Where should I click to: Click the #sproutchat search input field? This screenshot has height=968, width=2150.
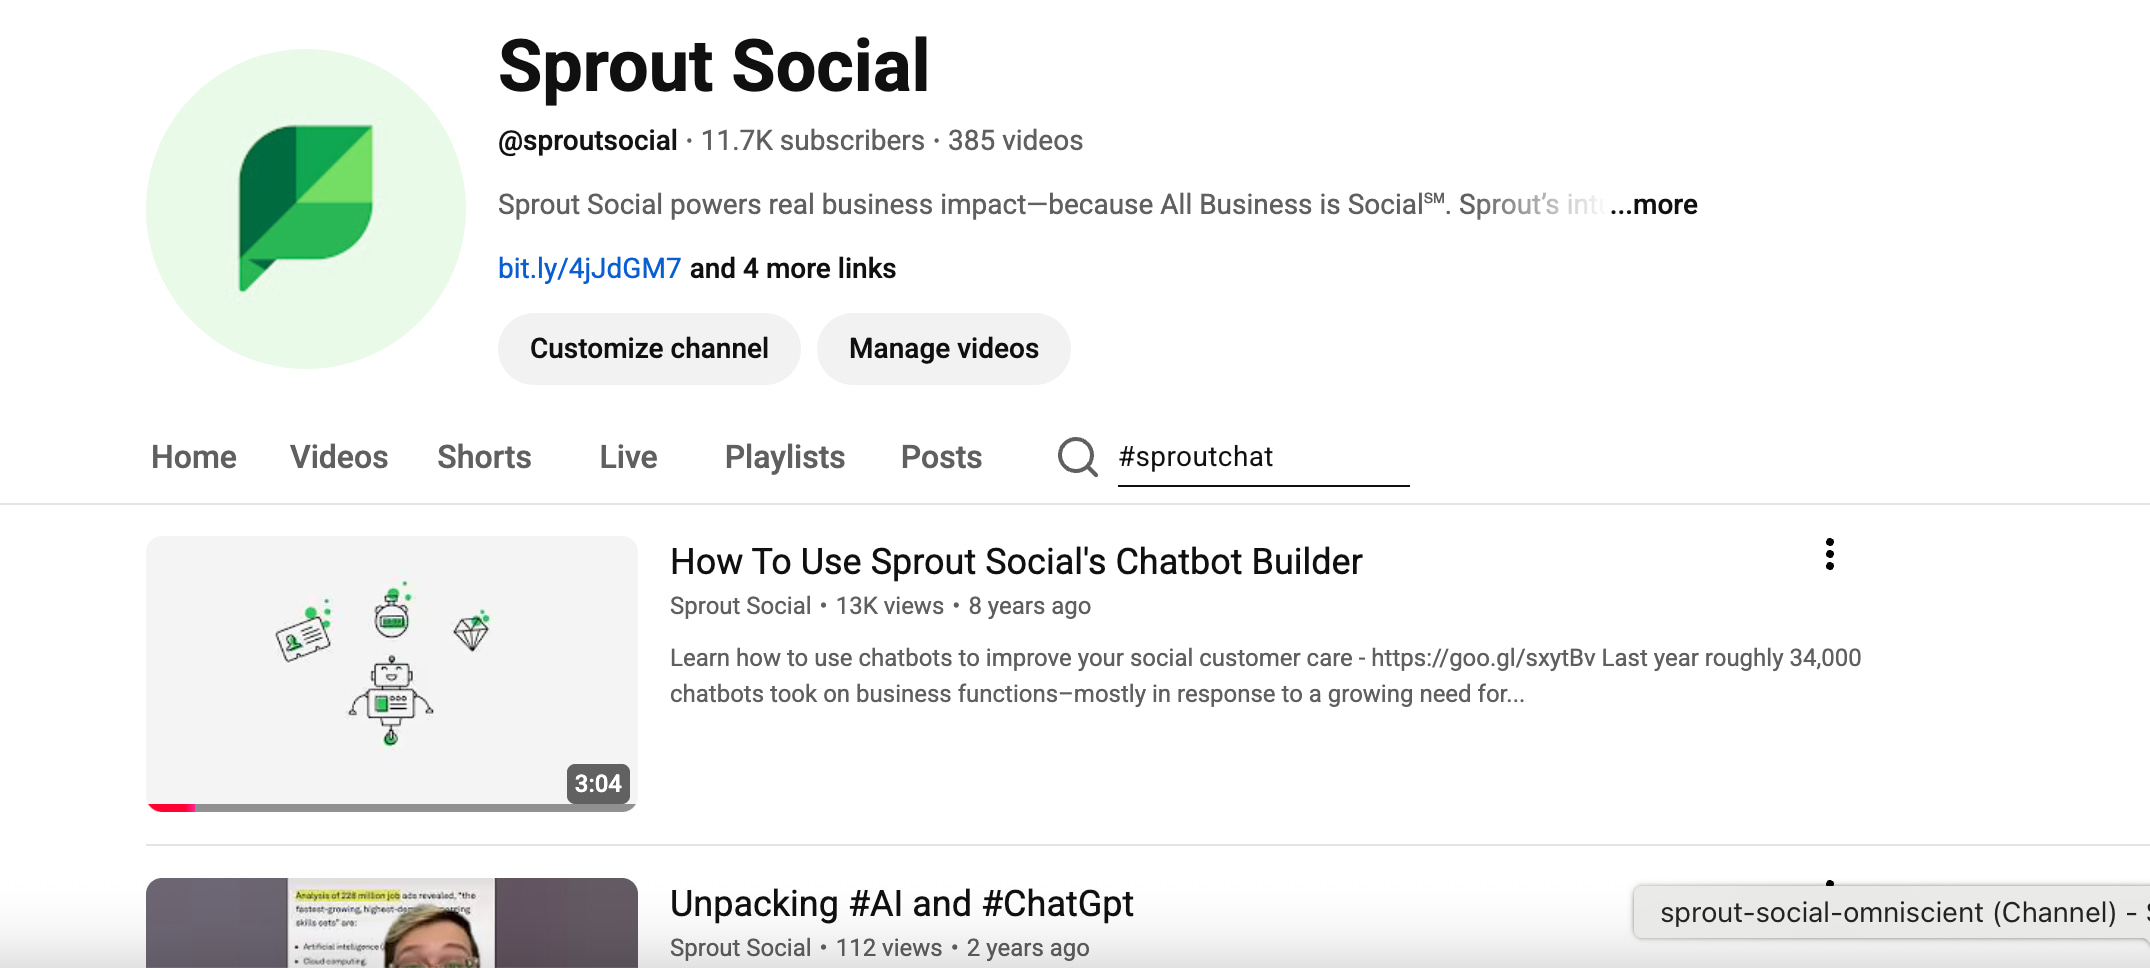pyautogui.click(x=1260, y=457)
